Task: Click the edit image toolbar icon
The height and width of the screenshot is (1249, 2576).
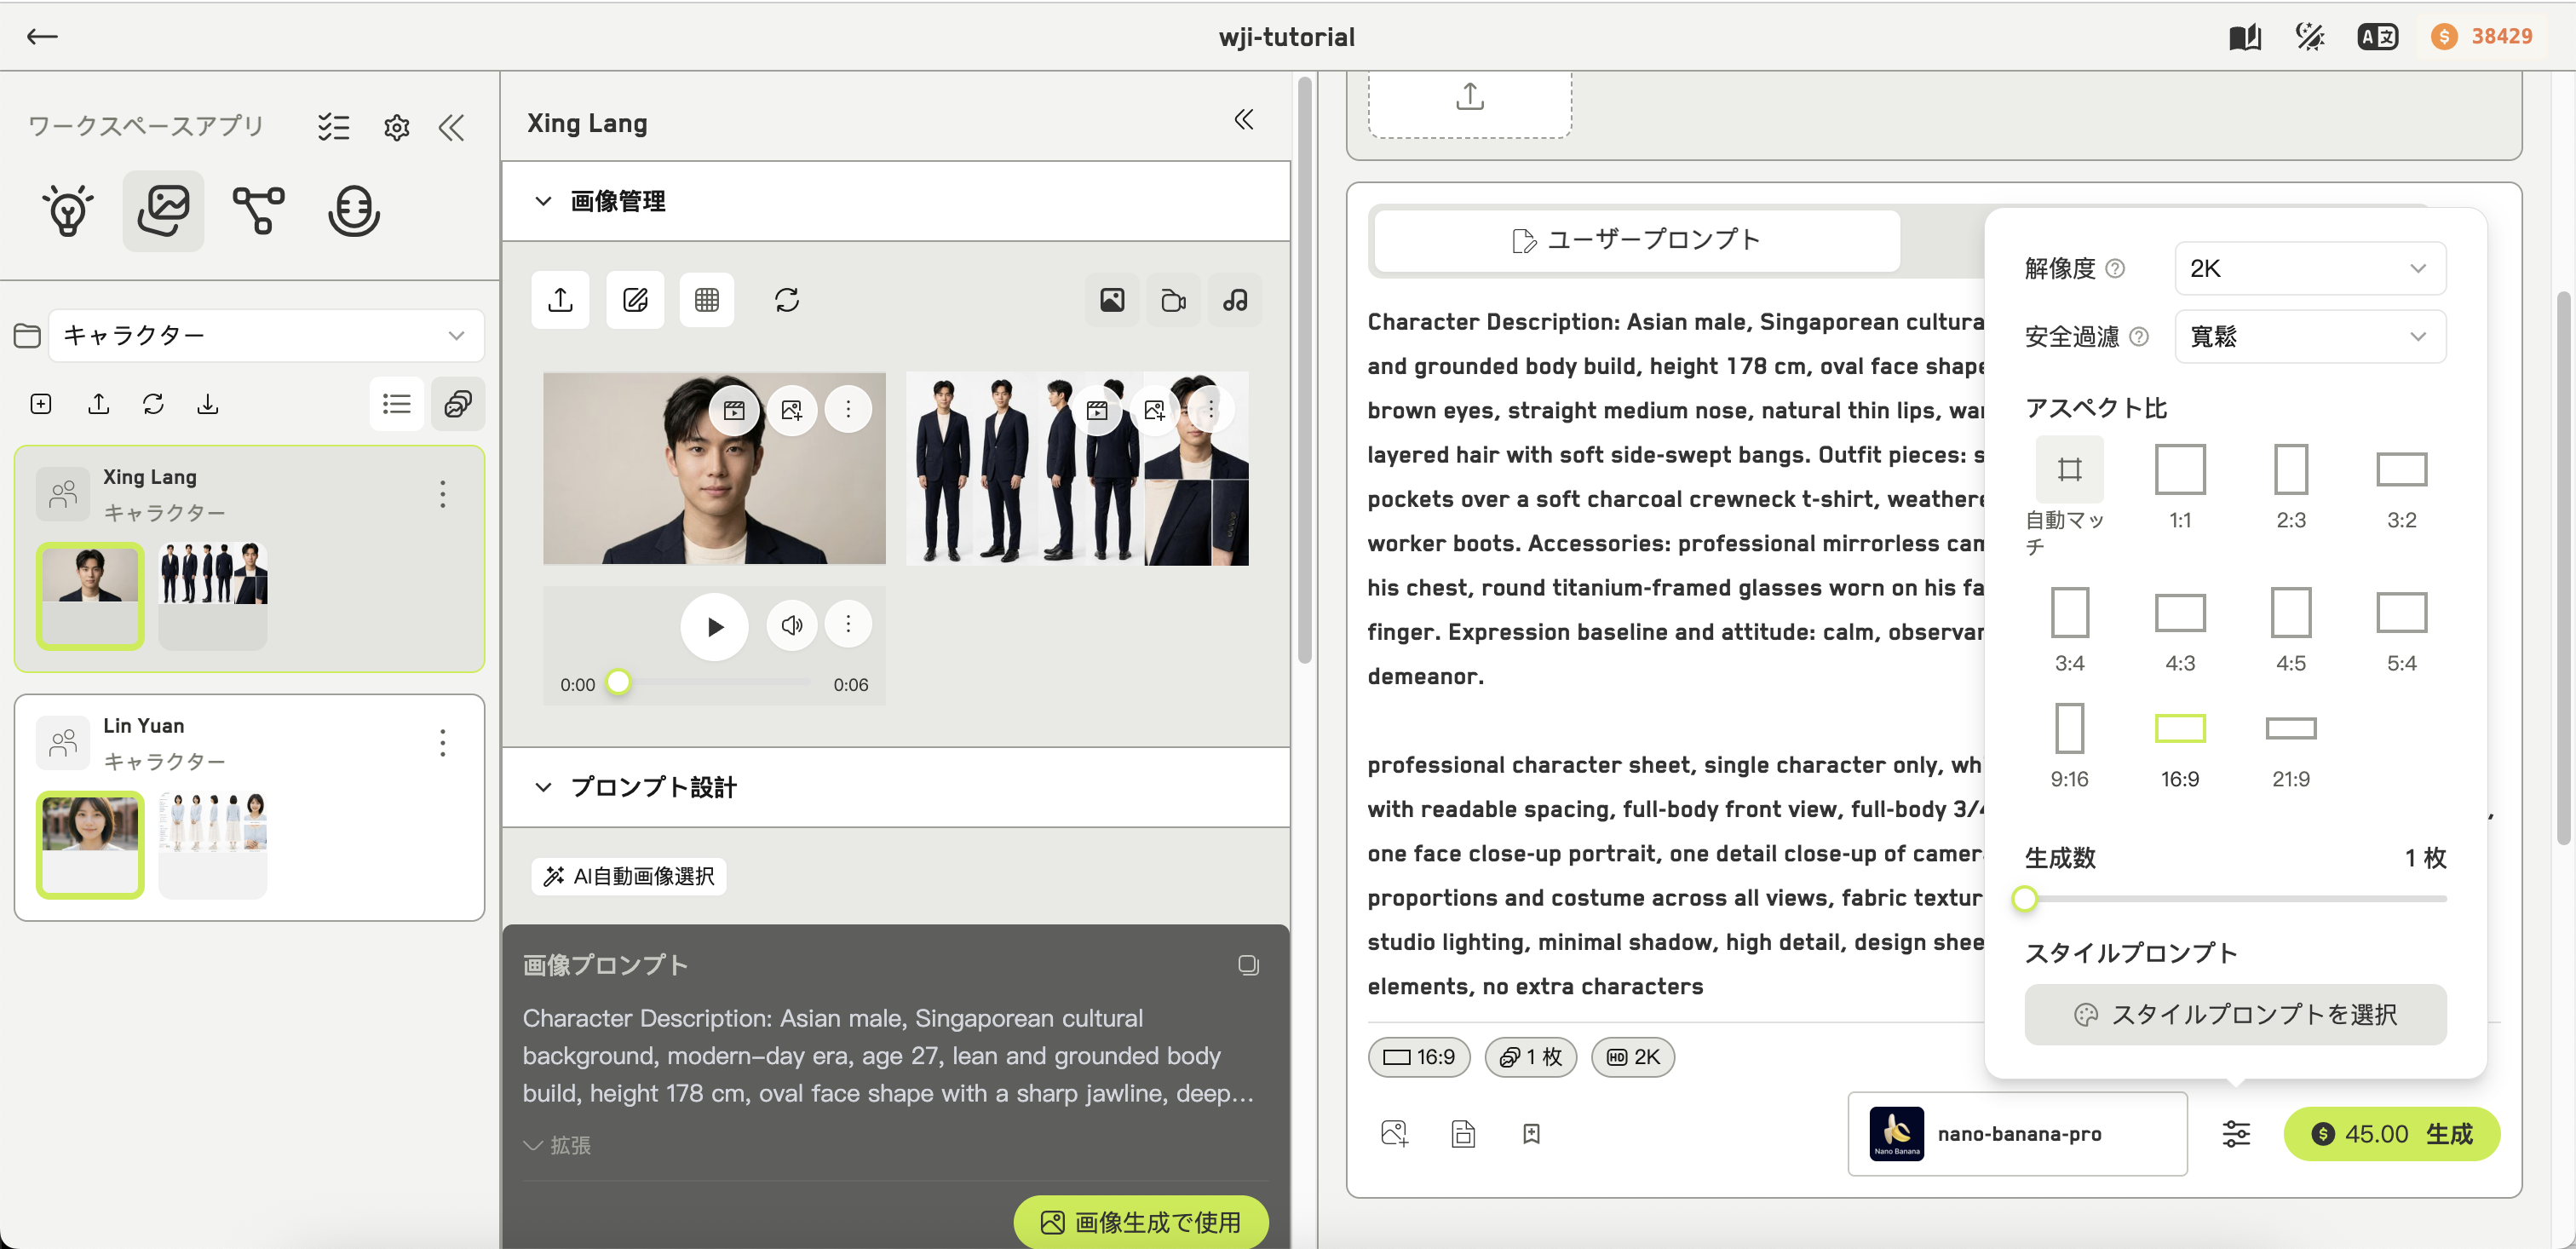Action: pyautogui.click(x=635, y=300)
